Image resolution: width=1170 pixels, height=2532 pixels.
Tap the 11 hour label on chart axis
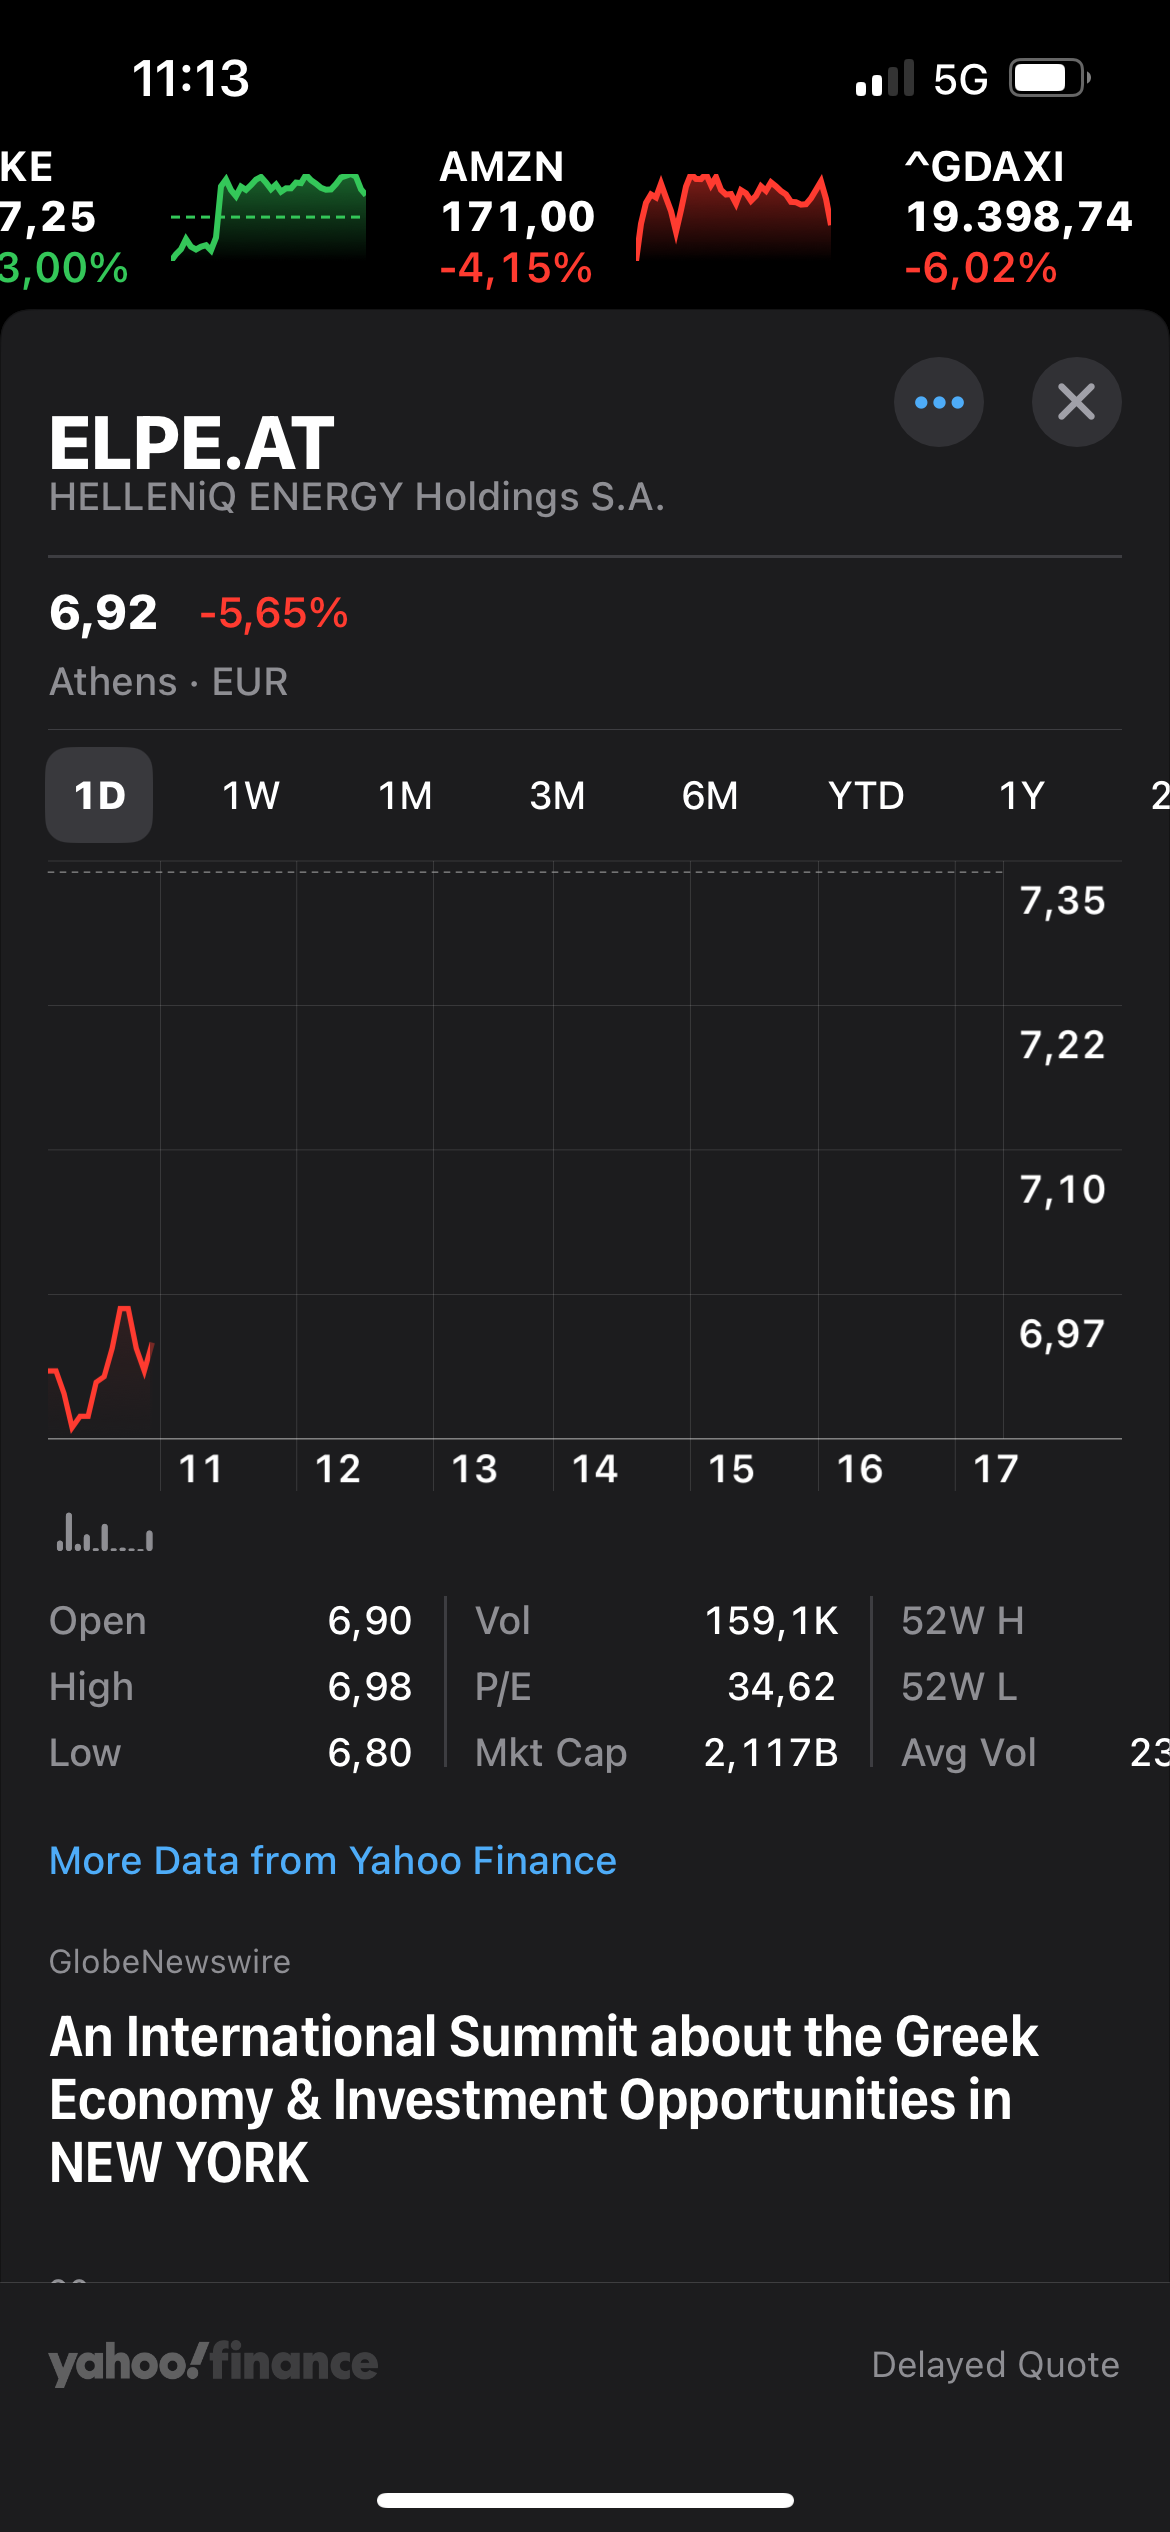tap(200, 1468)
